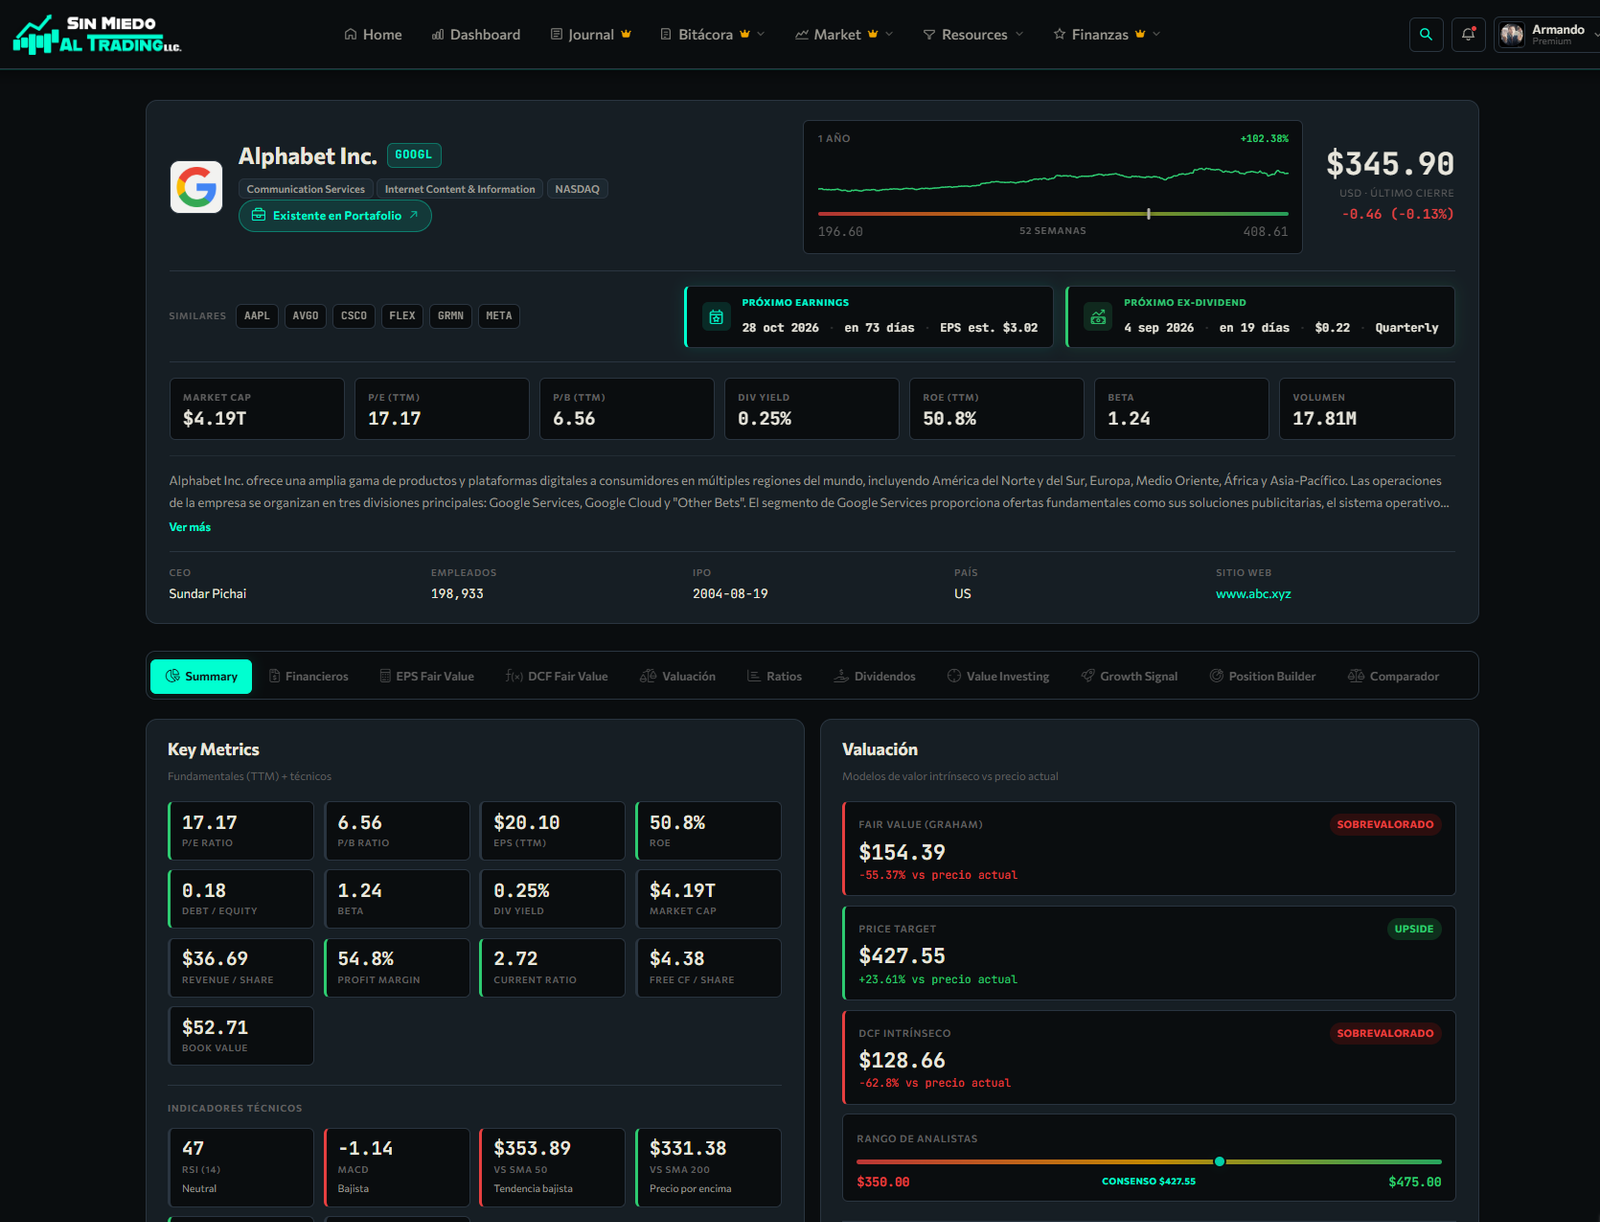Screen dimensions: 1600x1222
Task: Click the analyst range consensus dot
Action: coord(1219,1161)
